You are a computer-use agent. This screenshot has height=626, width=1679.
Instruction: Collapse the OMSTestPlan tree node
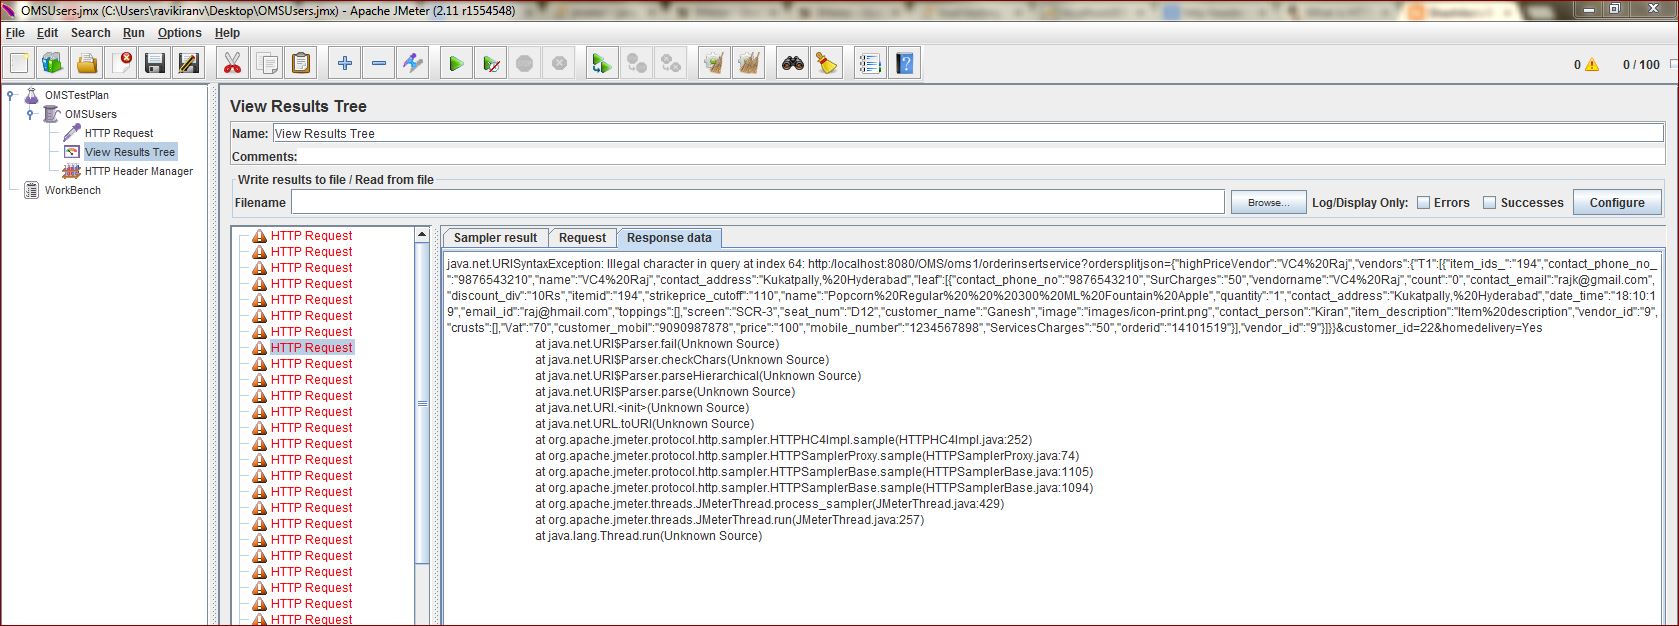(x=11, y=96)
